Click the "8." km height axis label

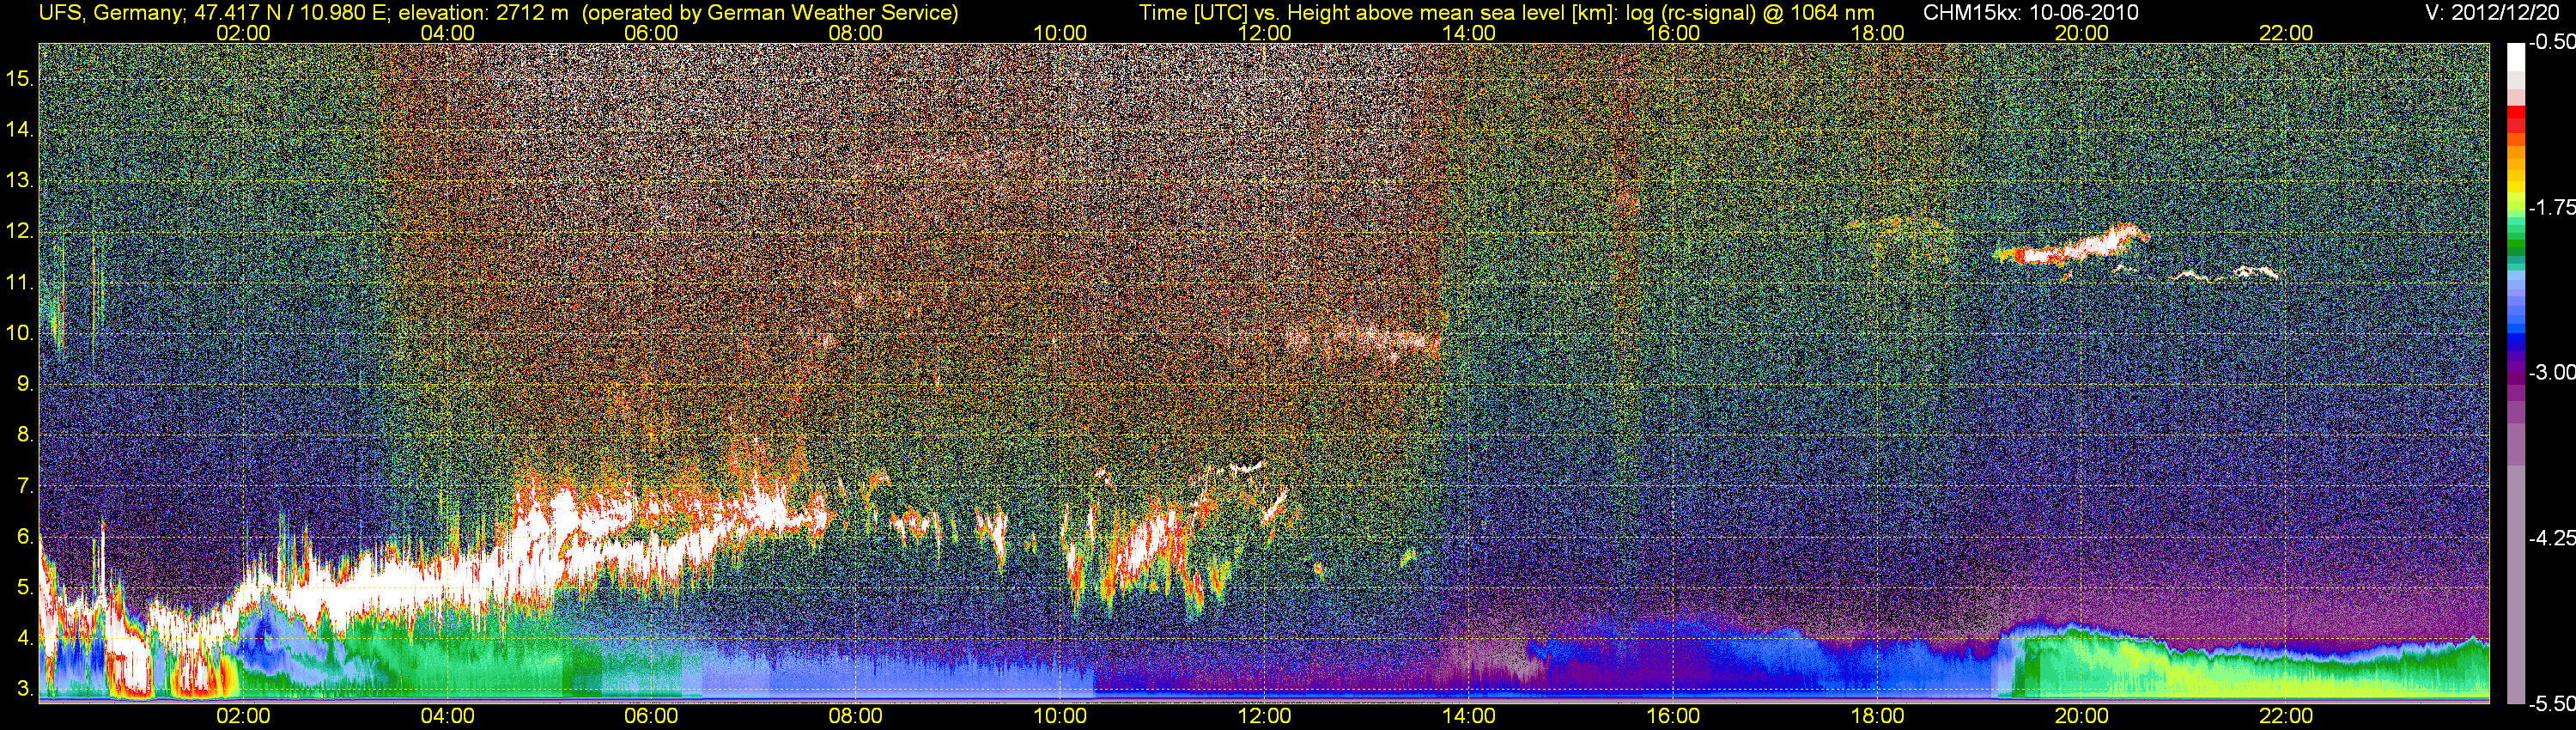25,434
